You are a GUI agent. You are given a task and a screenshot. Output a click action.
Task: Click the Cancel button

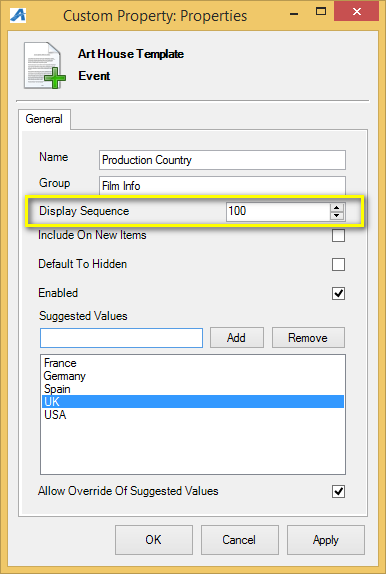[240, 540]
